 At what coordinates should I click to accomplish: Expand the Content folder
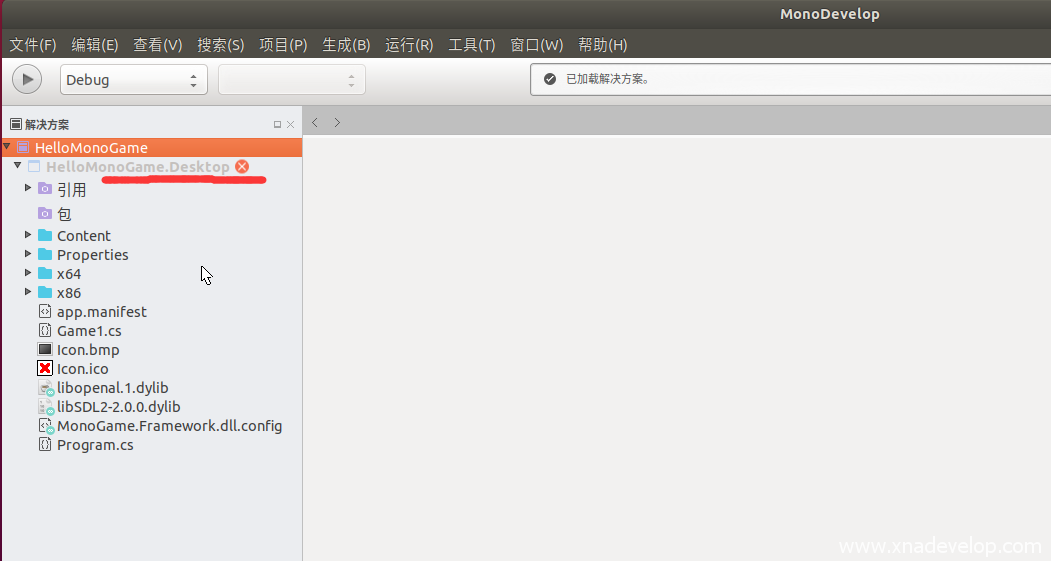tap(28, 235)
